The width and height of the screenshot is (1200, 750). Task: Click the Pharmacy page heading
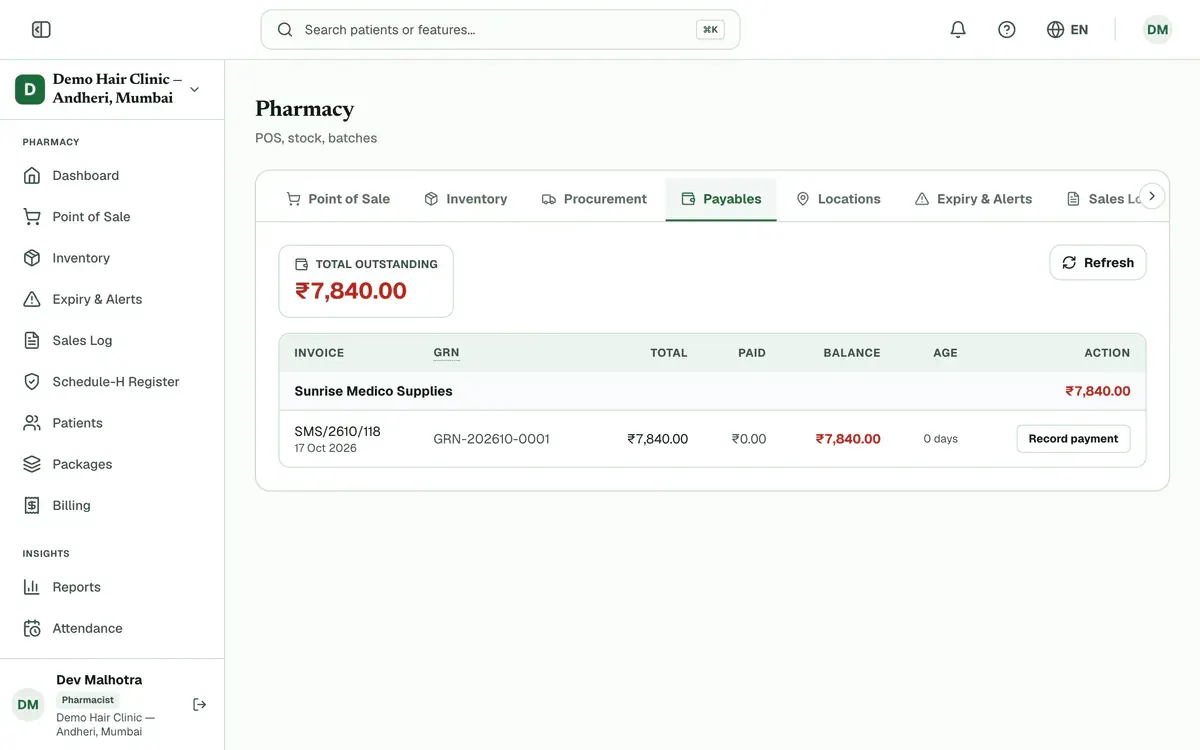[x=305, y=109]
